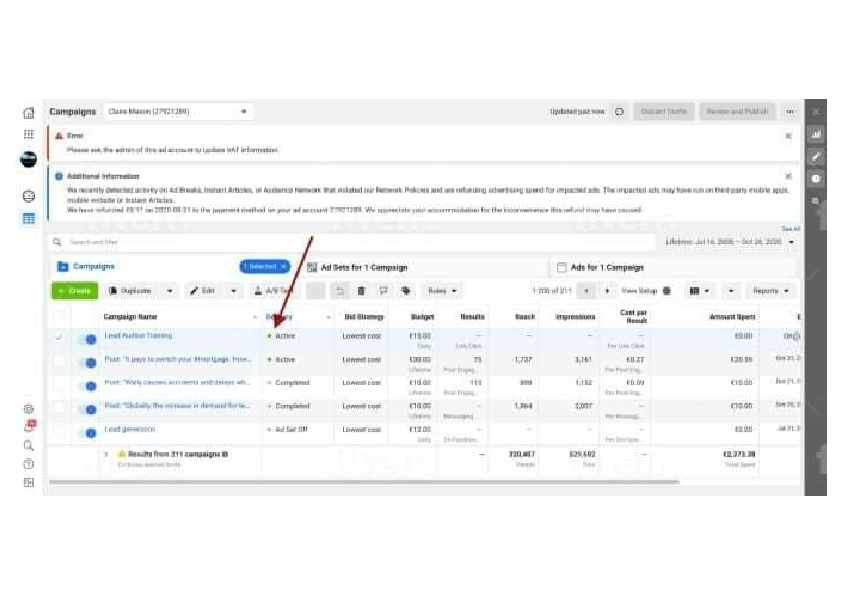Clear the 1 Selected filter pill

(284, 266)
